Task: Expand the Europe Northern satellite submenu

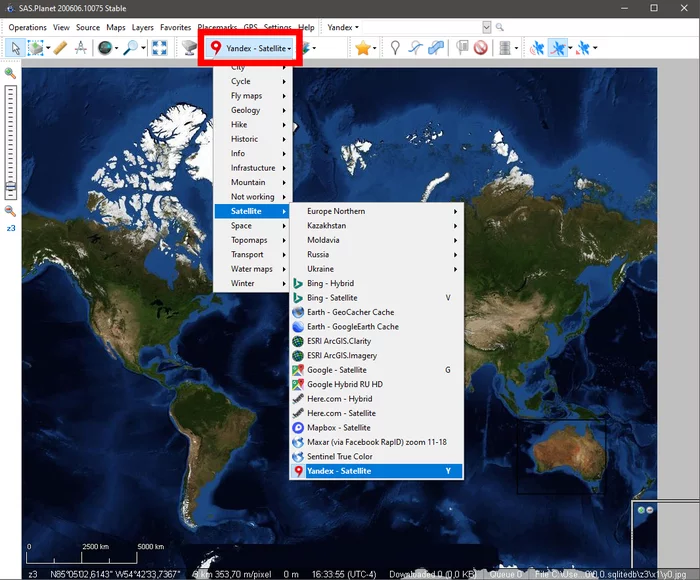Action: pos(376,211)
